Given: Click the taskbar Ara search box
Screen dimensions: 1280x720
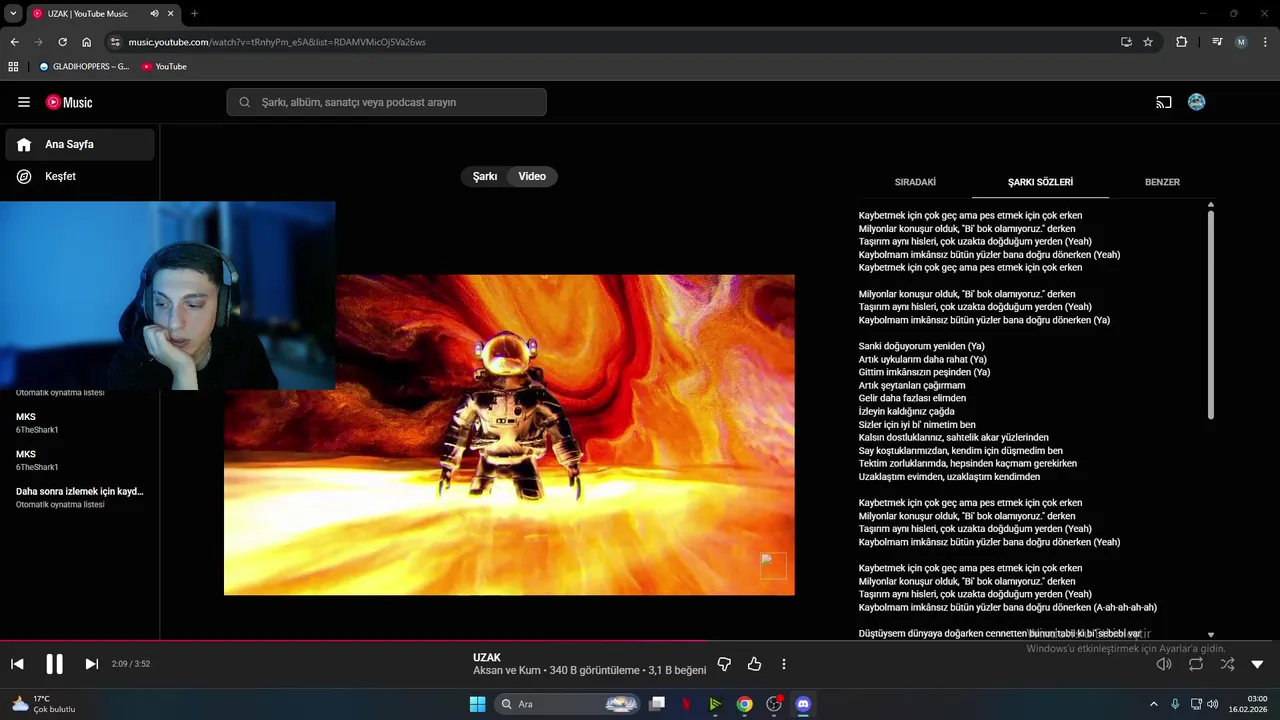Looking at the screenshot, I should (x=567, y=704).
